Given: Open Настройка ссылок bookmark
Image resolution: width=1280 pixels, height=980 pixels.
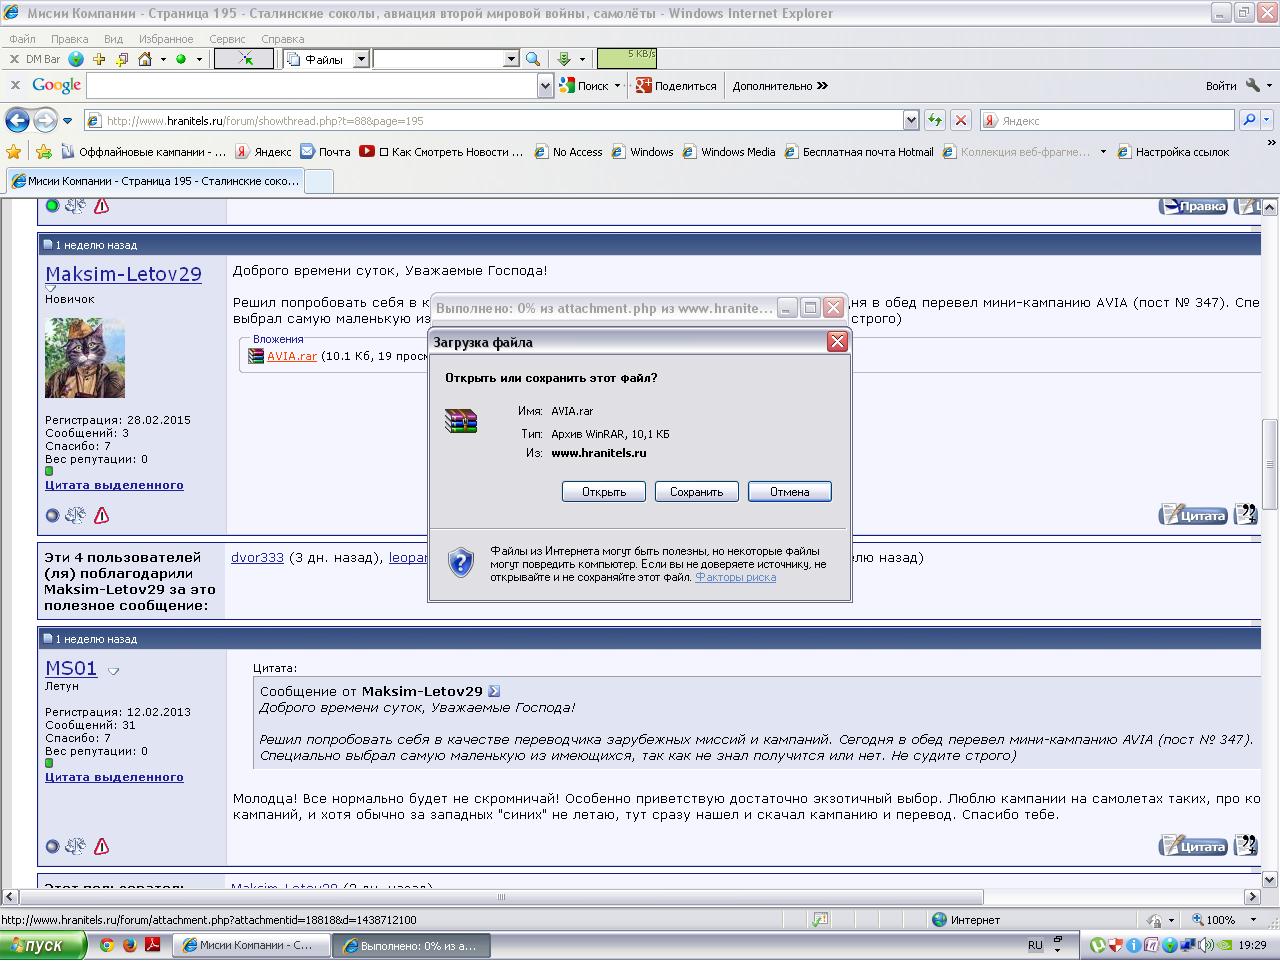Looking at the screenshot, I should tap(1173, 152).
